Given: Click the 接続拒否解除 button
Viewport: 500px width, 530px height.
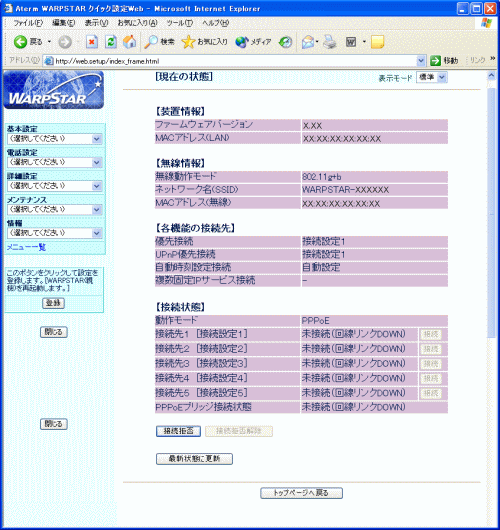Looking at the screenshot, I should [239, 431].
